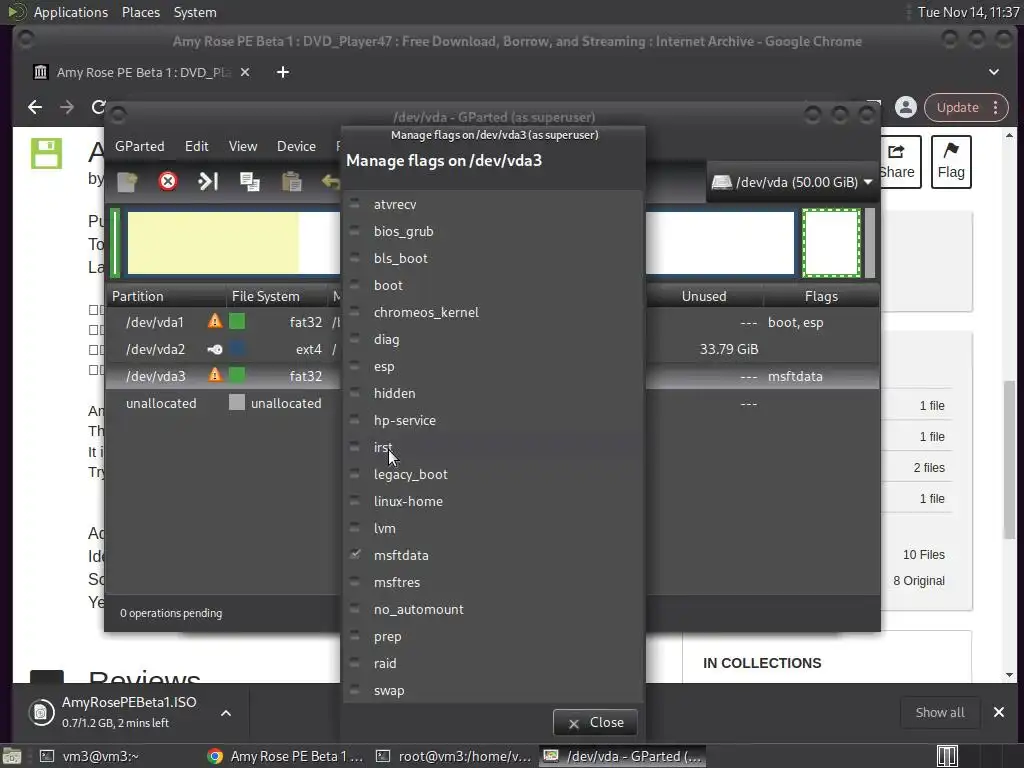Click the warning icon on /dev/vda1
This screenshot has width=1024, height=768.
point(214,321)
